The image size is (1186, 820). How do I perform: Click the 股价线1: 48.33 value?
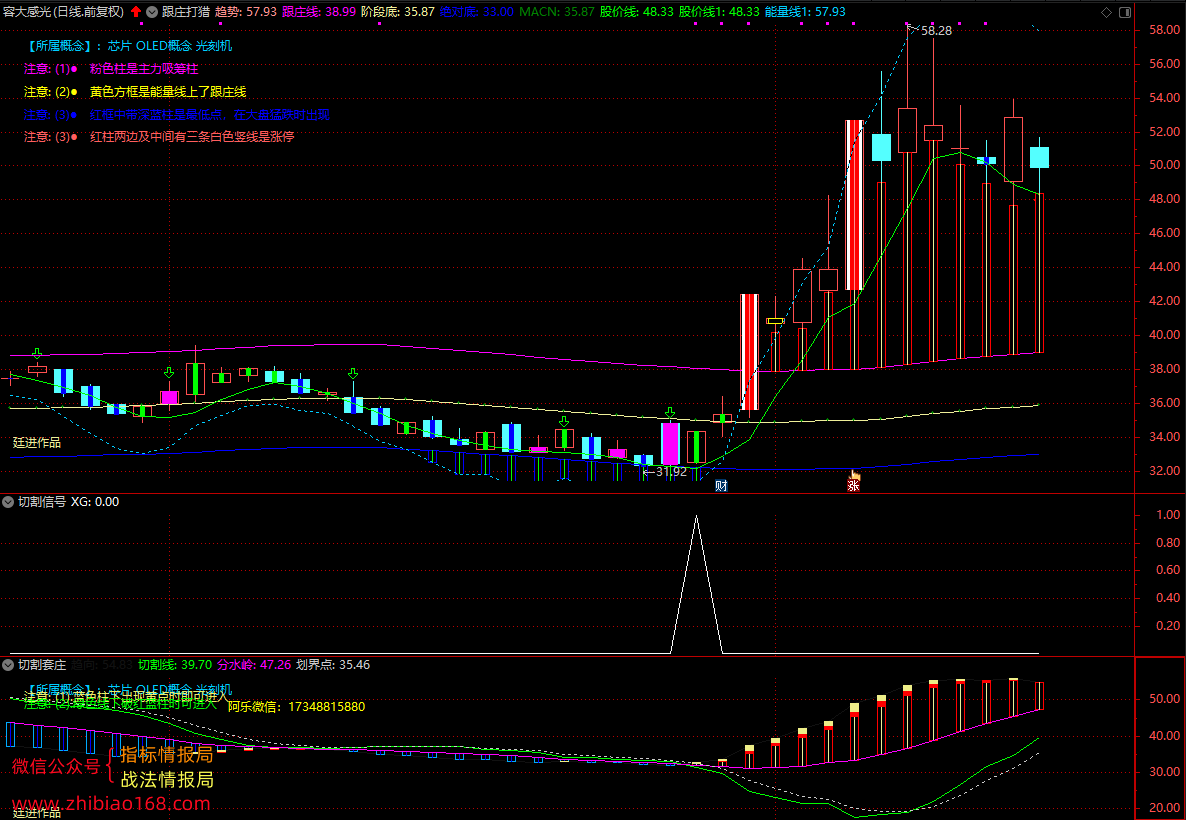(719, 12)
